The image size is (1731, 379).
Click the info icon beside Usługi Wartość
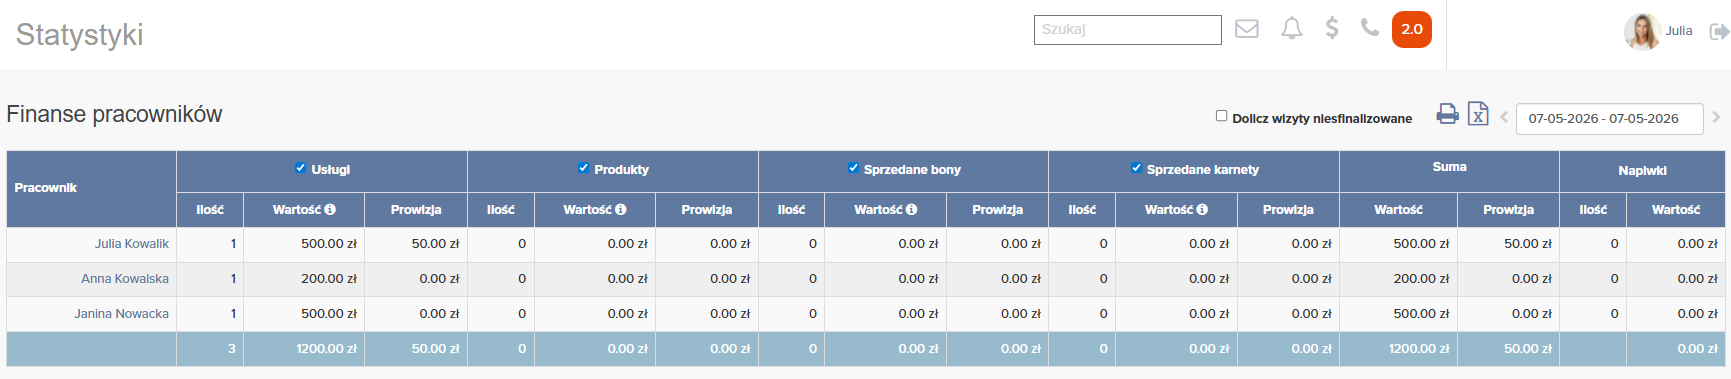(x=330, y=209)
